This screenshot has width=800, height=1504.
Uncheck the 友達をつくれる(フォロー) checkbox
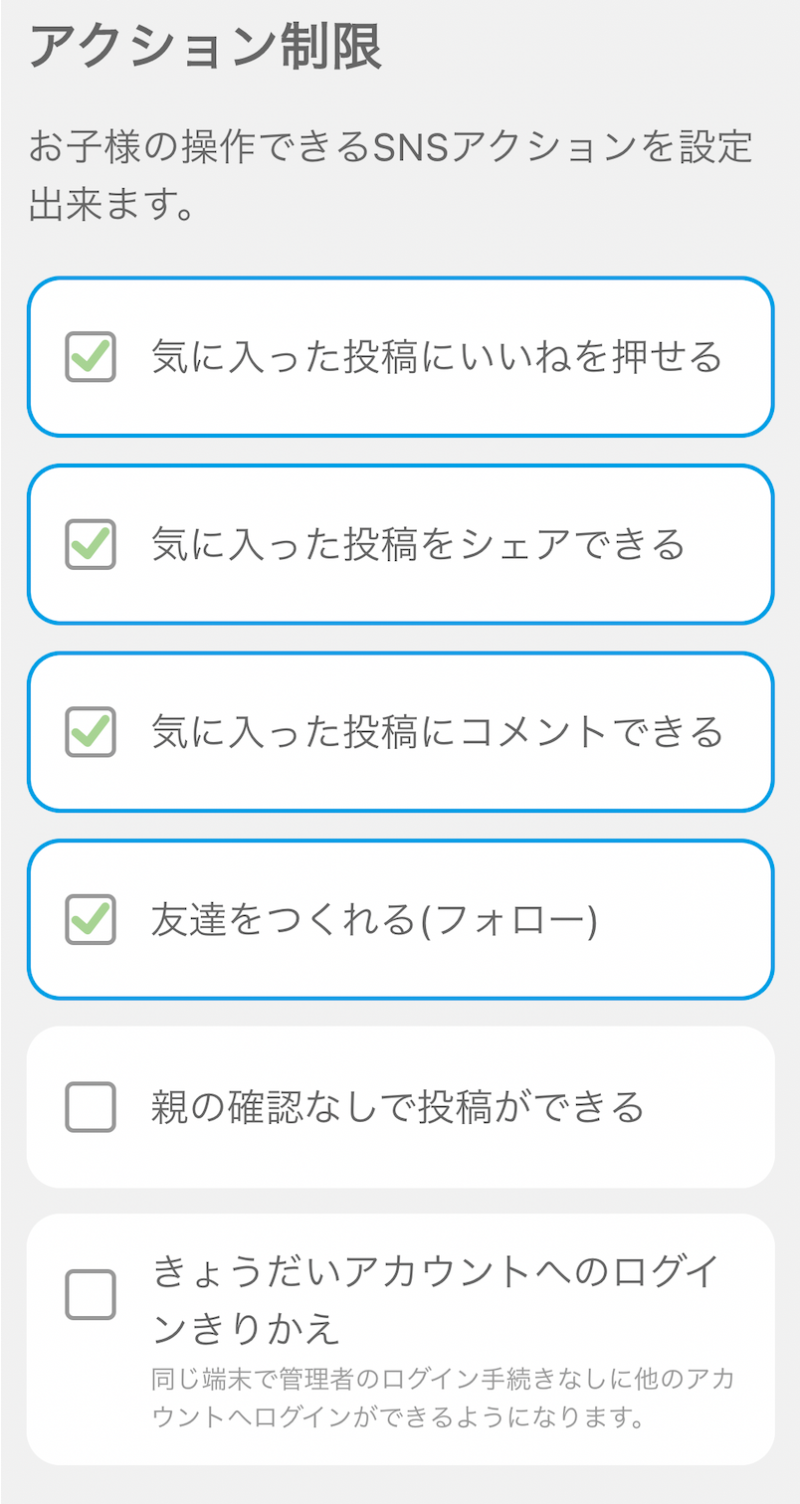pyautogui.click(x=90, y=920)
